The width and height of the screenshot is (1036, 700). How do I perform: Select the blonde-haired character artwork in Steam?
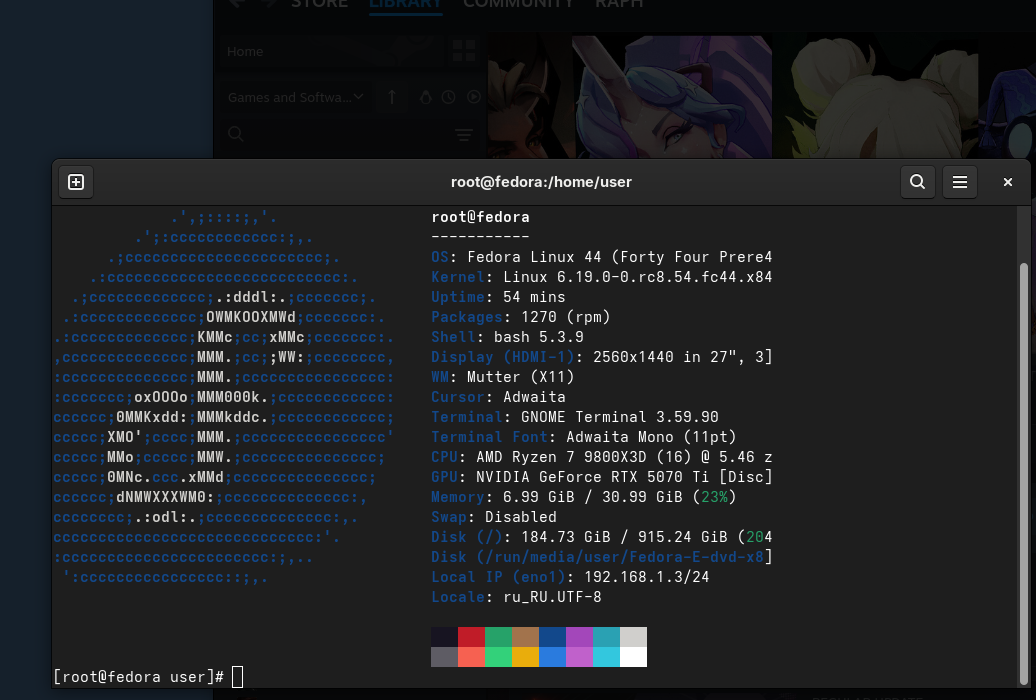(875, 97)
